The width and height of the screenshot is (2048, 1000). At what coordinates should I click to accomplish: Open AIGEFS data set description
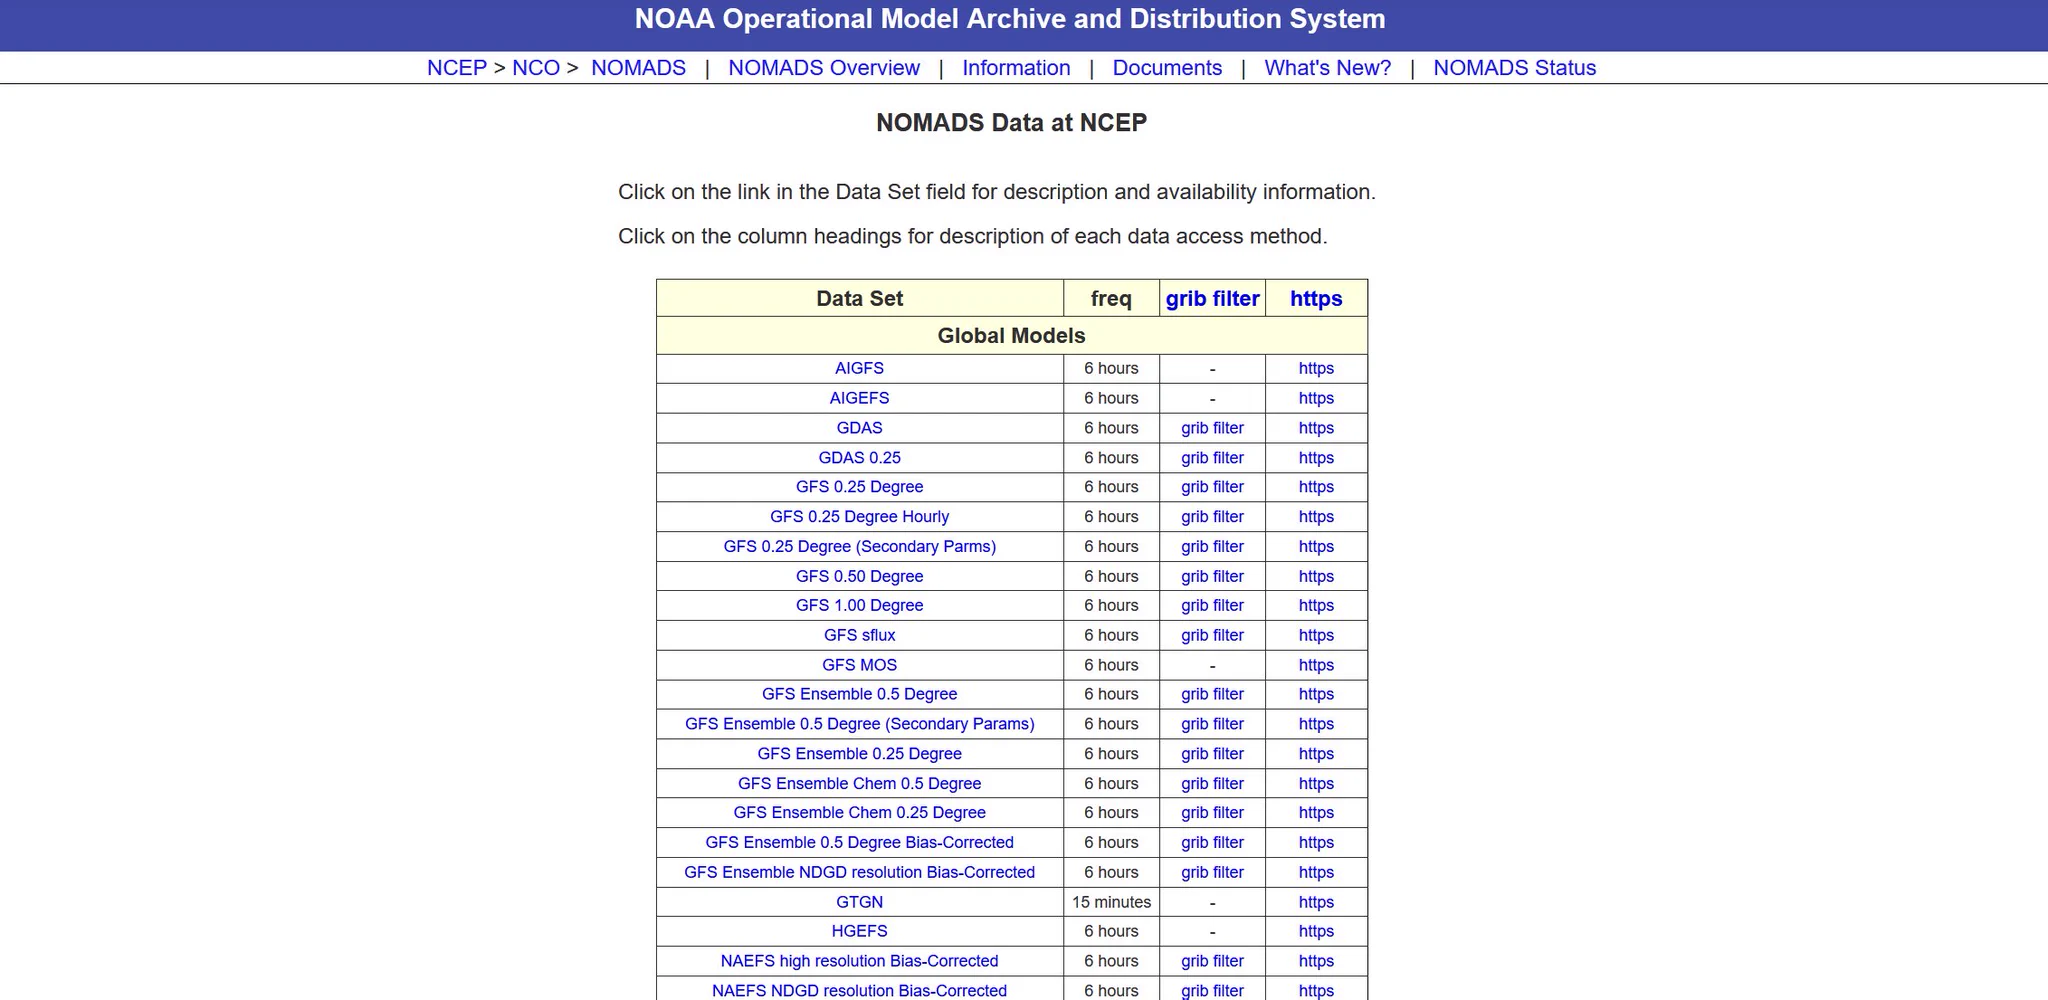click(859, 398)
